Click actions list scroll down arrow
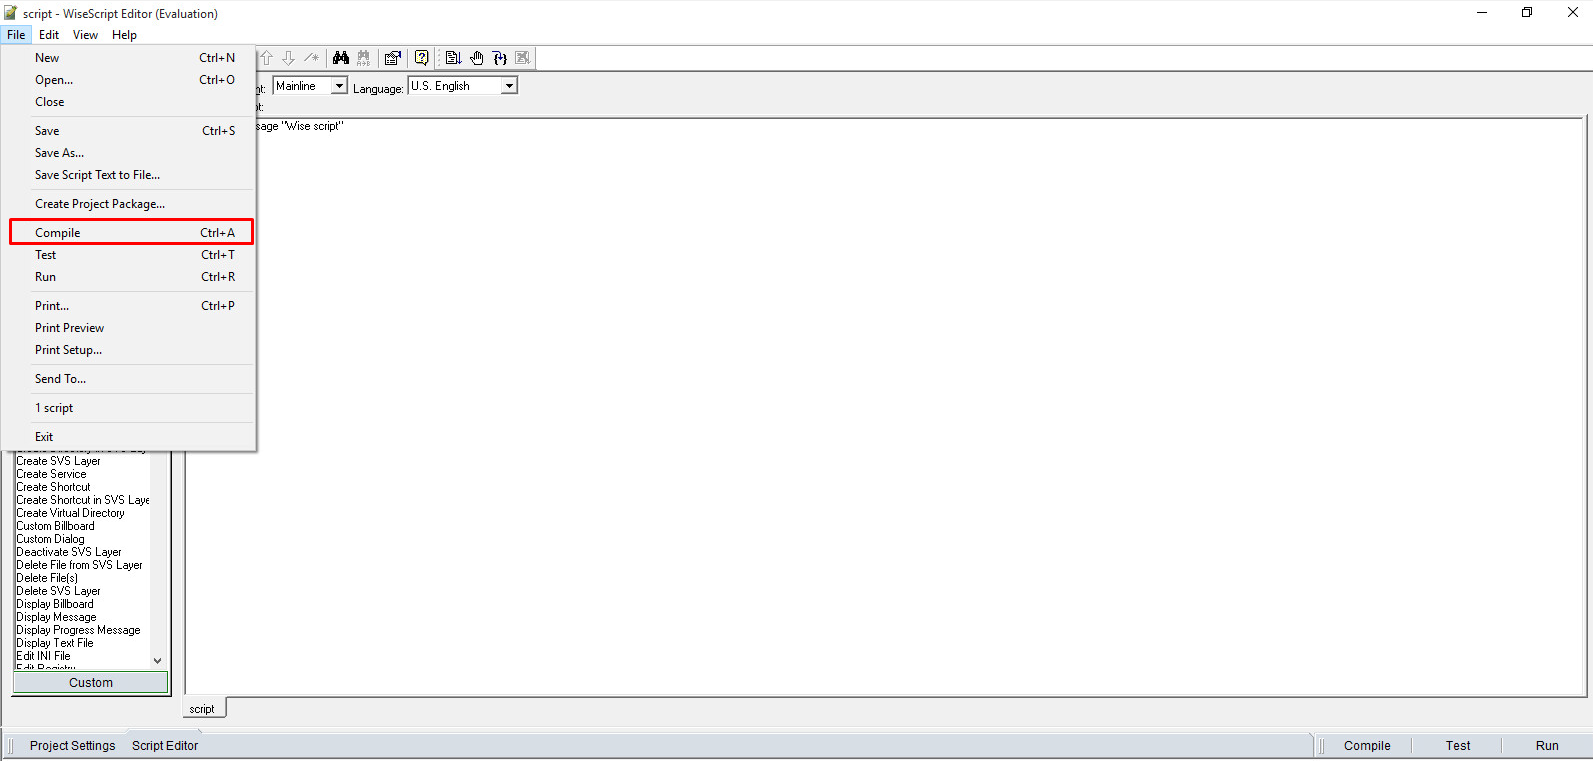The height and width of the screenshot is (761, 1593). coord(157,660)
